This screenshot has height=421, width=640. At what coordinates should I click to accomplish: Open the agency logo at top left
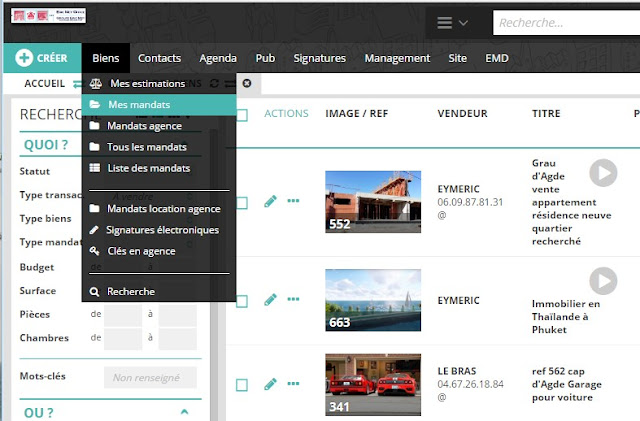click(49, 16)
